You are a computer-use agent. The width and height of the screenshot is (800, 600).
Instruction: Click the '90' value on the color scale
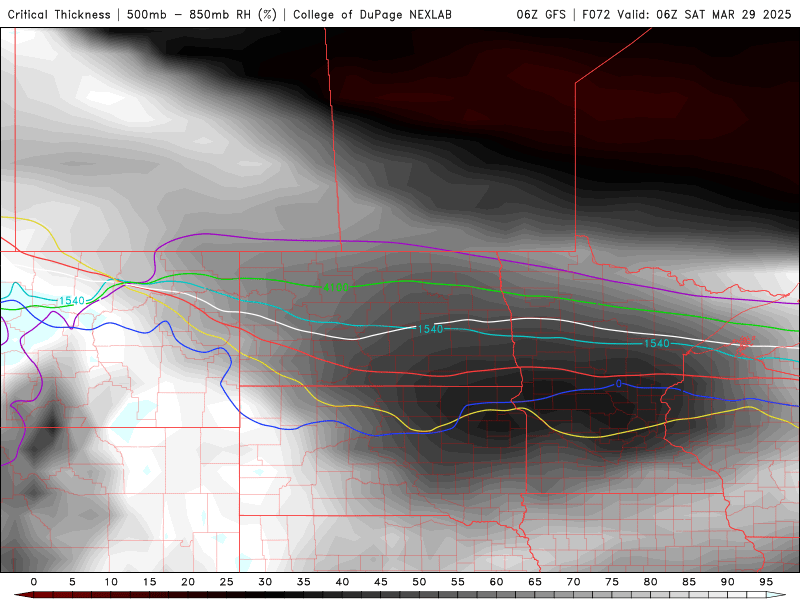[x=728, y=582]
